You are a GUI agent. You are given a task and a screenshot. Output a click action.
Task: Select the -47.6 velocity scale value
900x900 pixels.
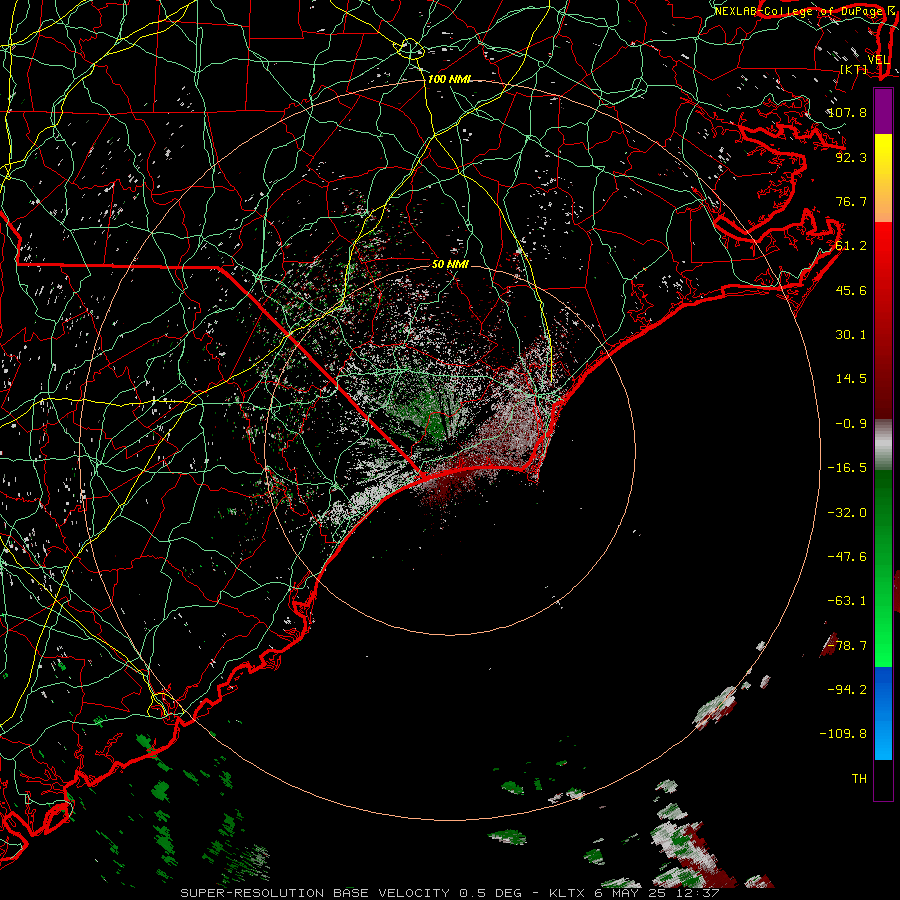click(x=847, y=557)
